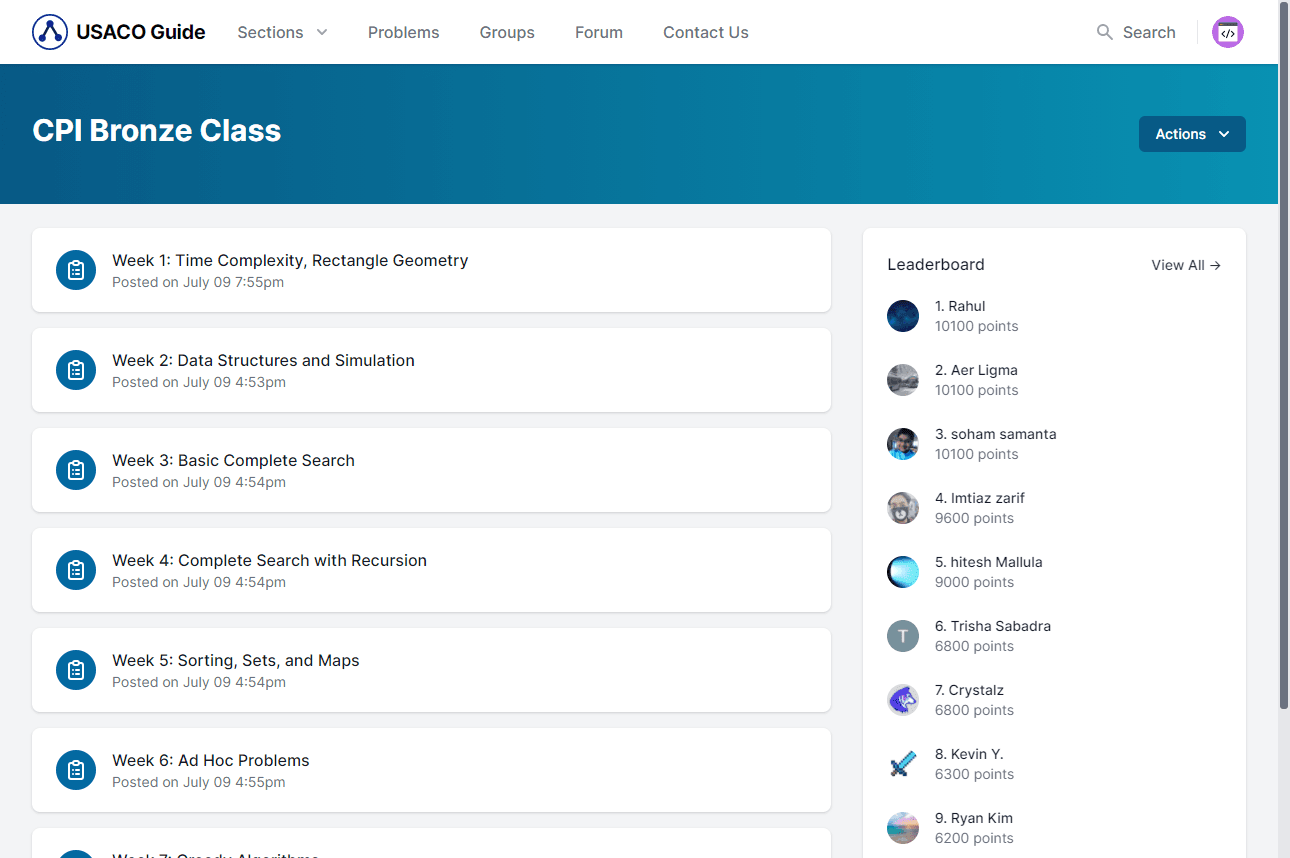Click Kevin Y.'s sword avatar

click(902, 764)
